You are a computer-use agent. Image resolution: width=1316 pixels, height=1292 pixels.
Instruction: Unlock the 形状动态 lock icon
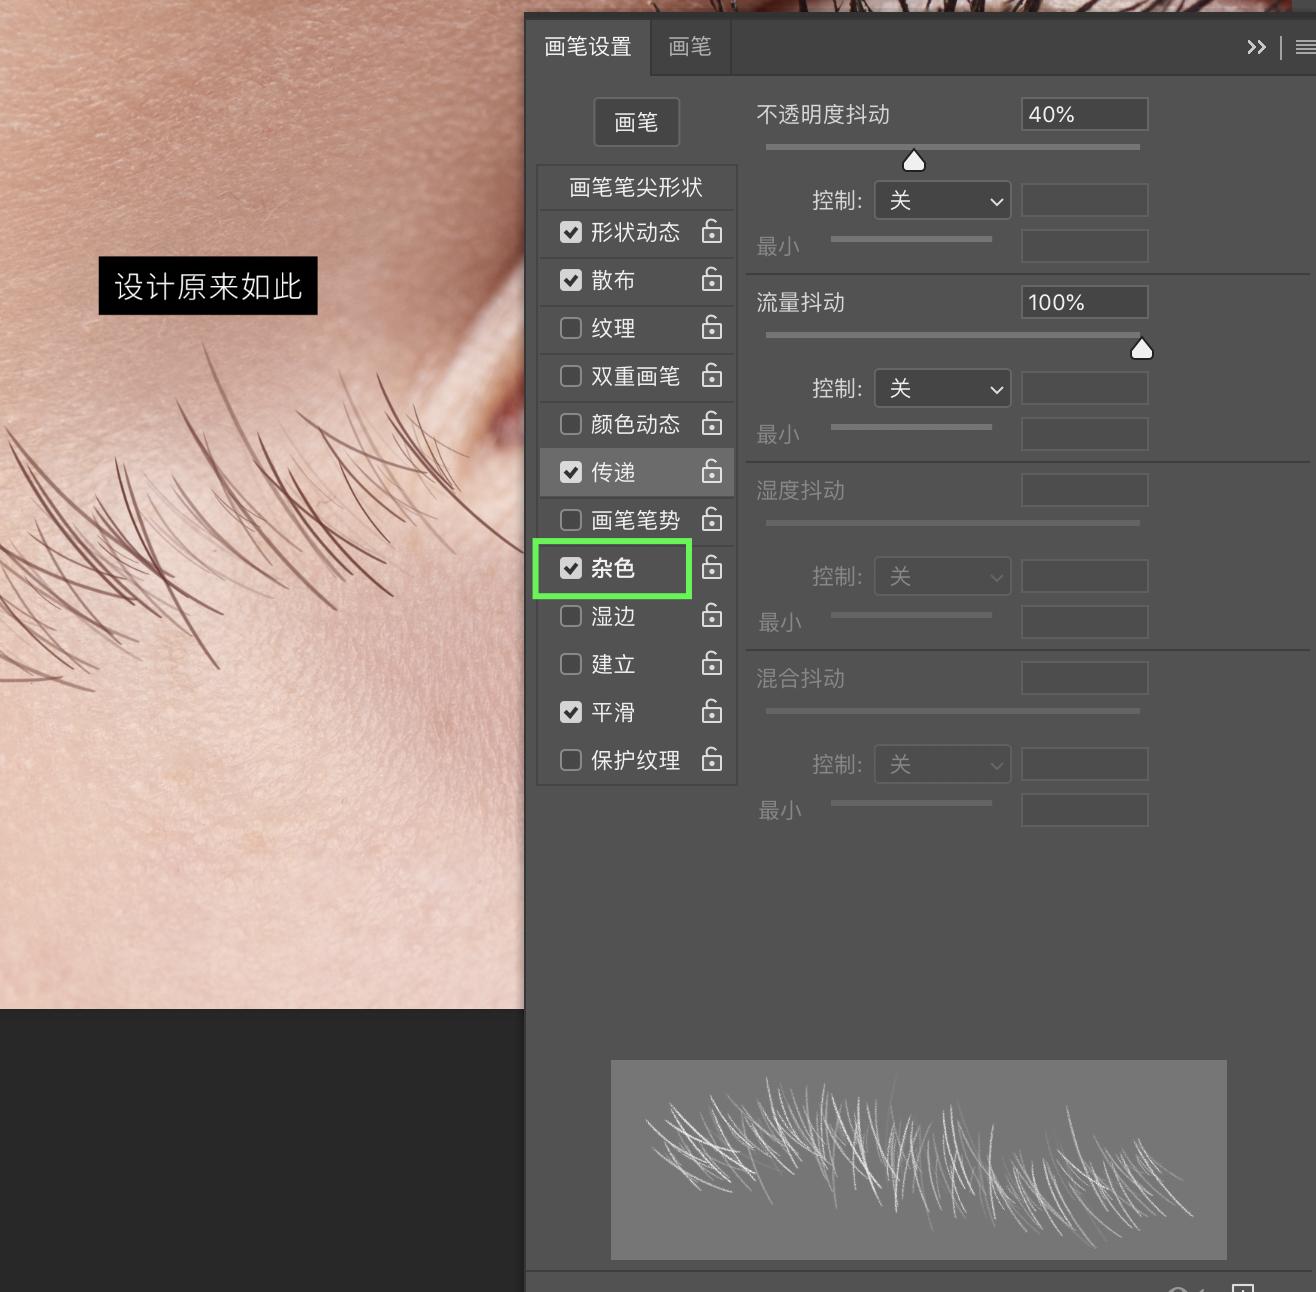[x=711, y=232]
